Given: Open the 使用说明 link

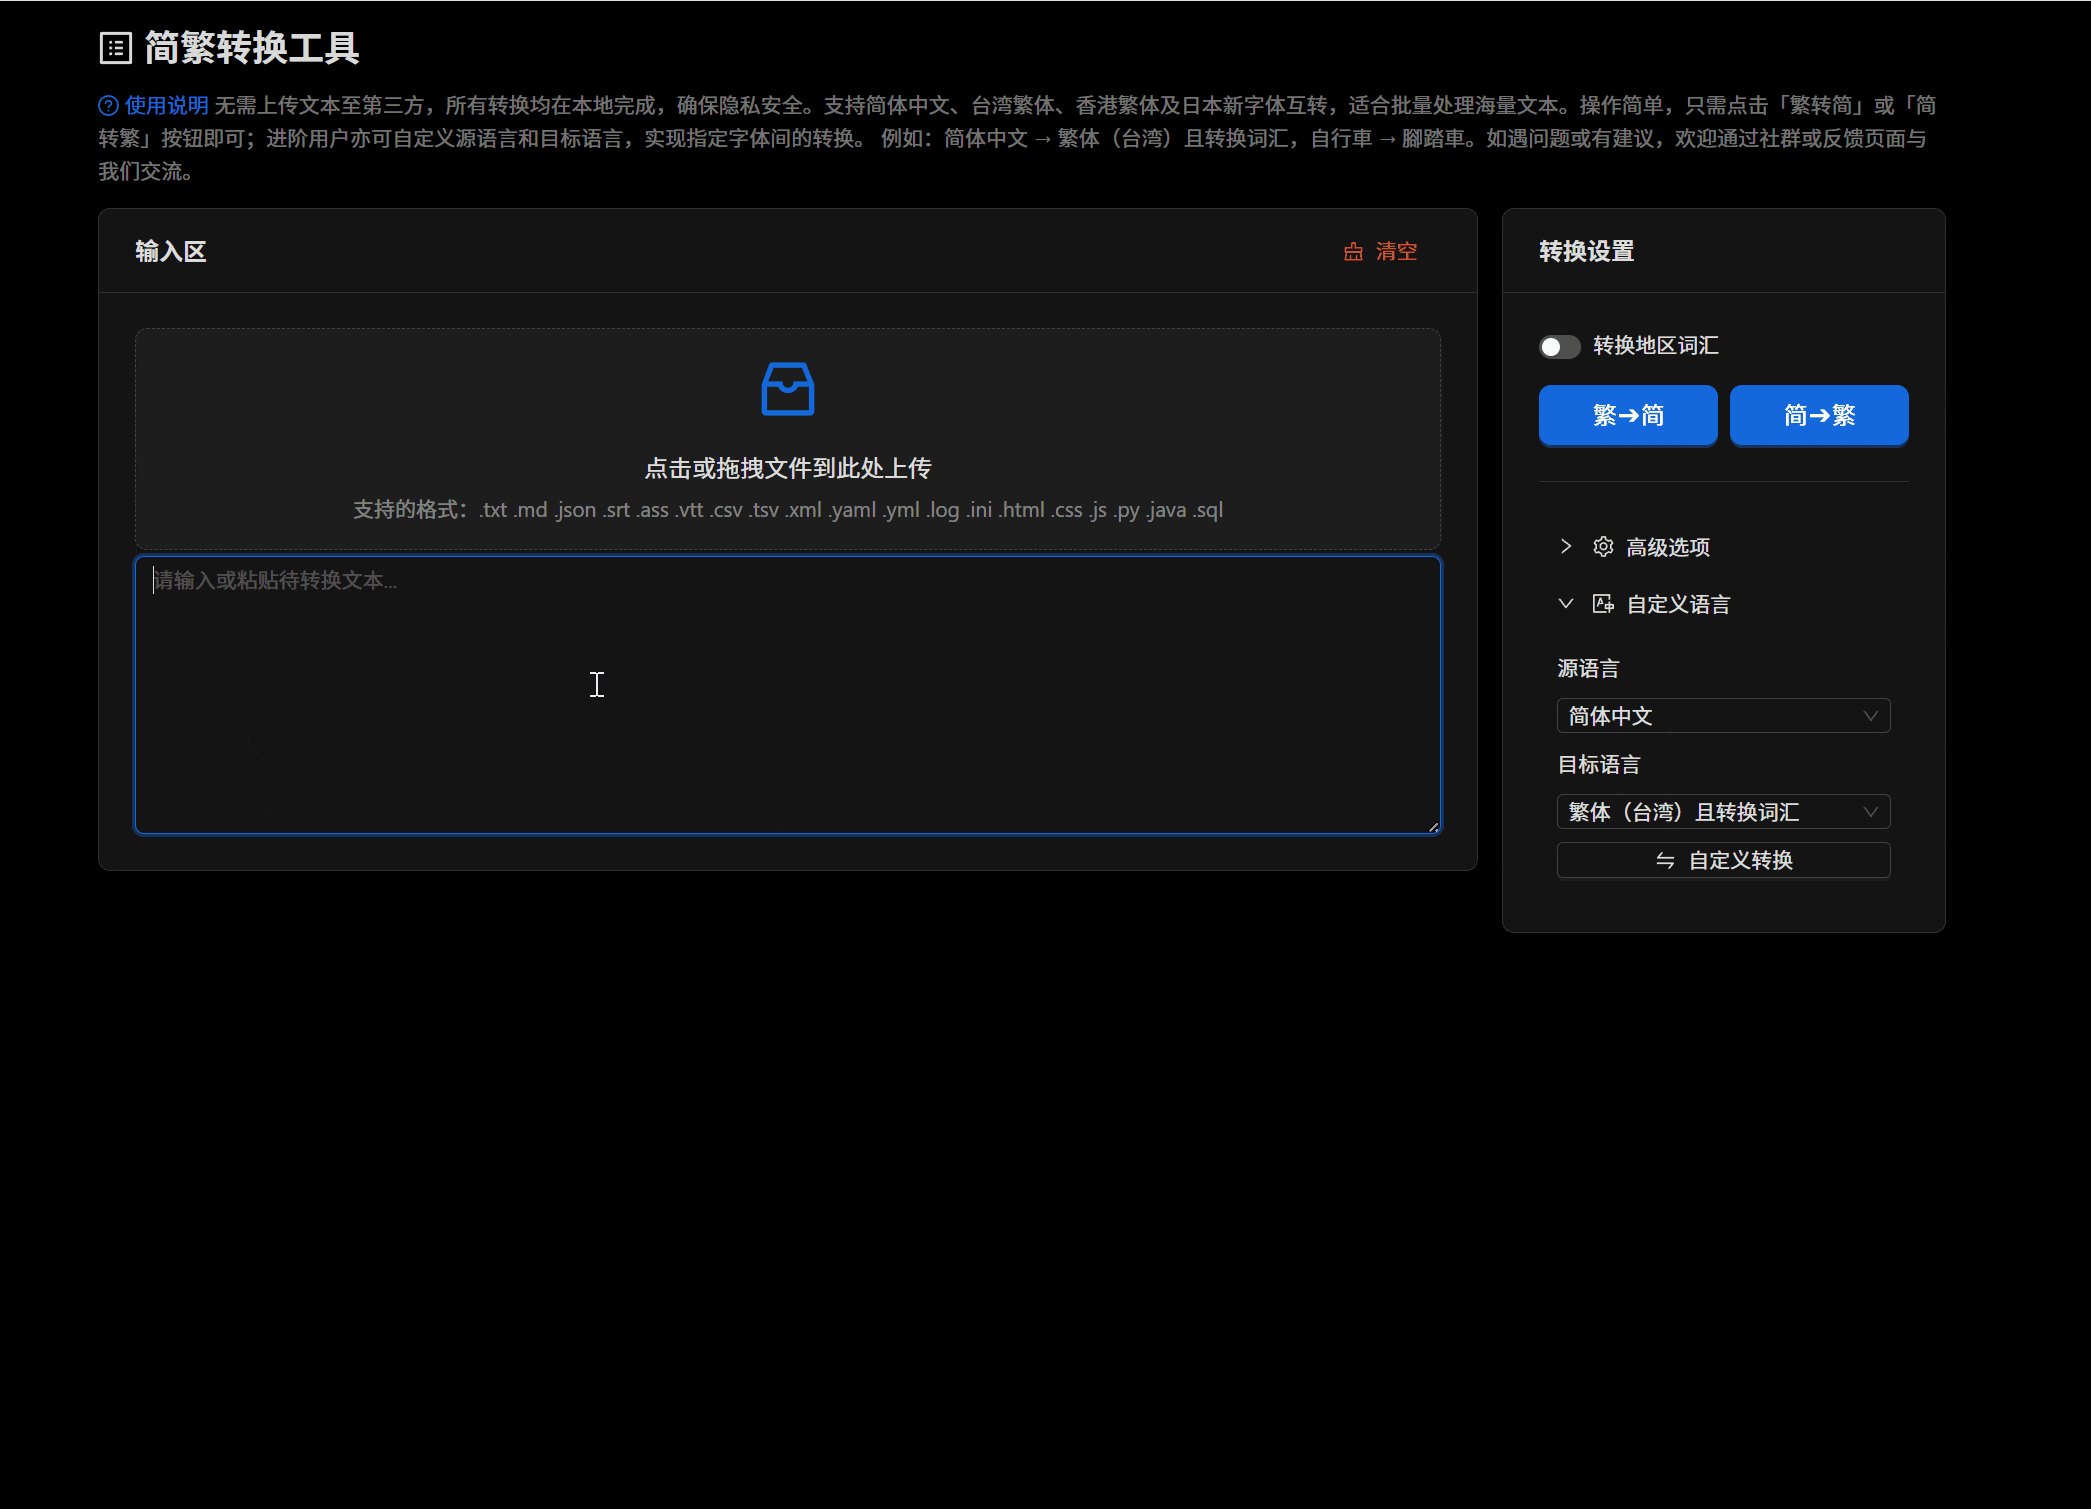Looking at the screenshot, I should point(166,106).
